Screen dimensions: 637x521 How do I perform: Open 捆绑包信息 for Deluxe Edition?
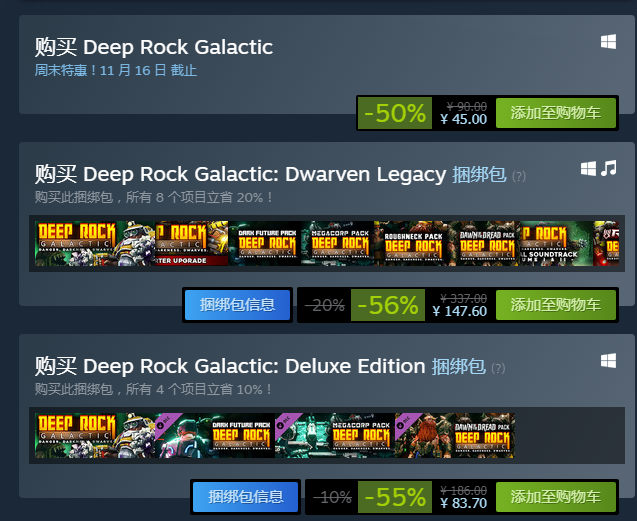(245, 497)
